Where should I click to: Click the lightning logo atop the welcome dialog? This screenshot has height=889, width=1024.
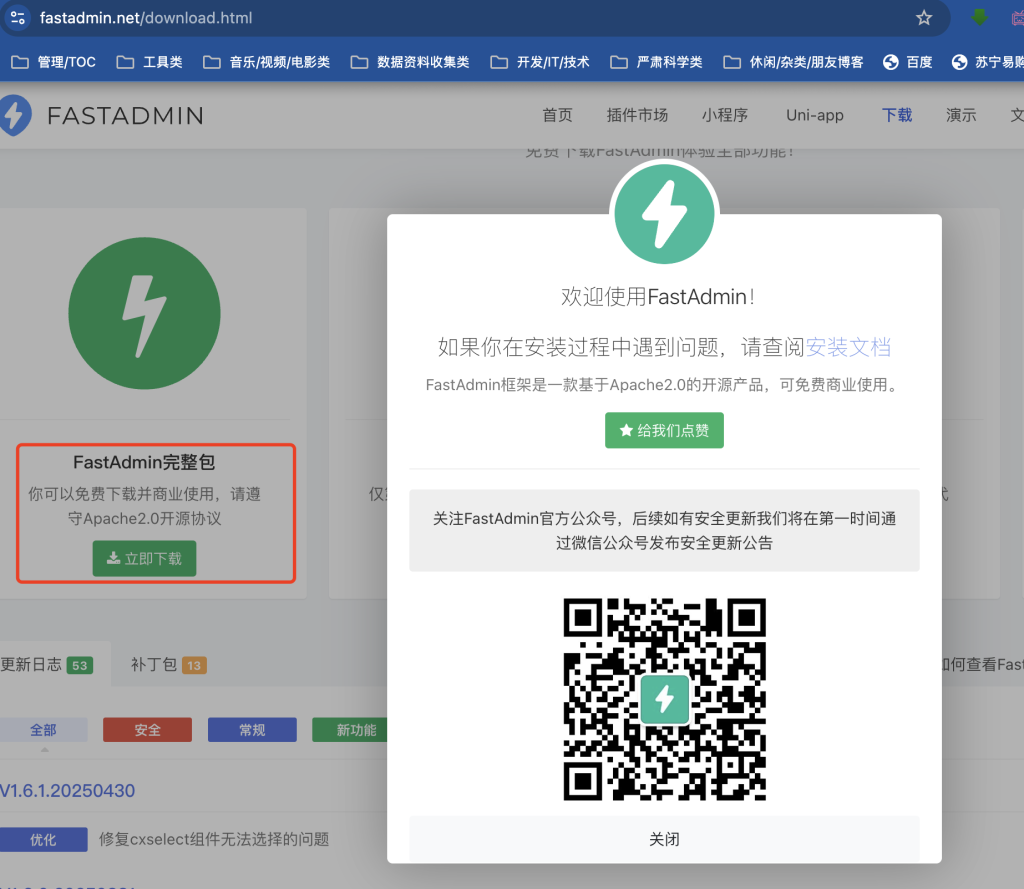click(664, 215)
